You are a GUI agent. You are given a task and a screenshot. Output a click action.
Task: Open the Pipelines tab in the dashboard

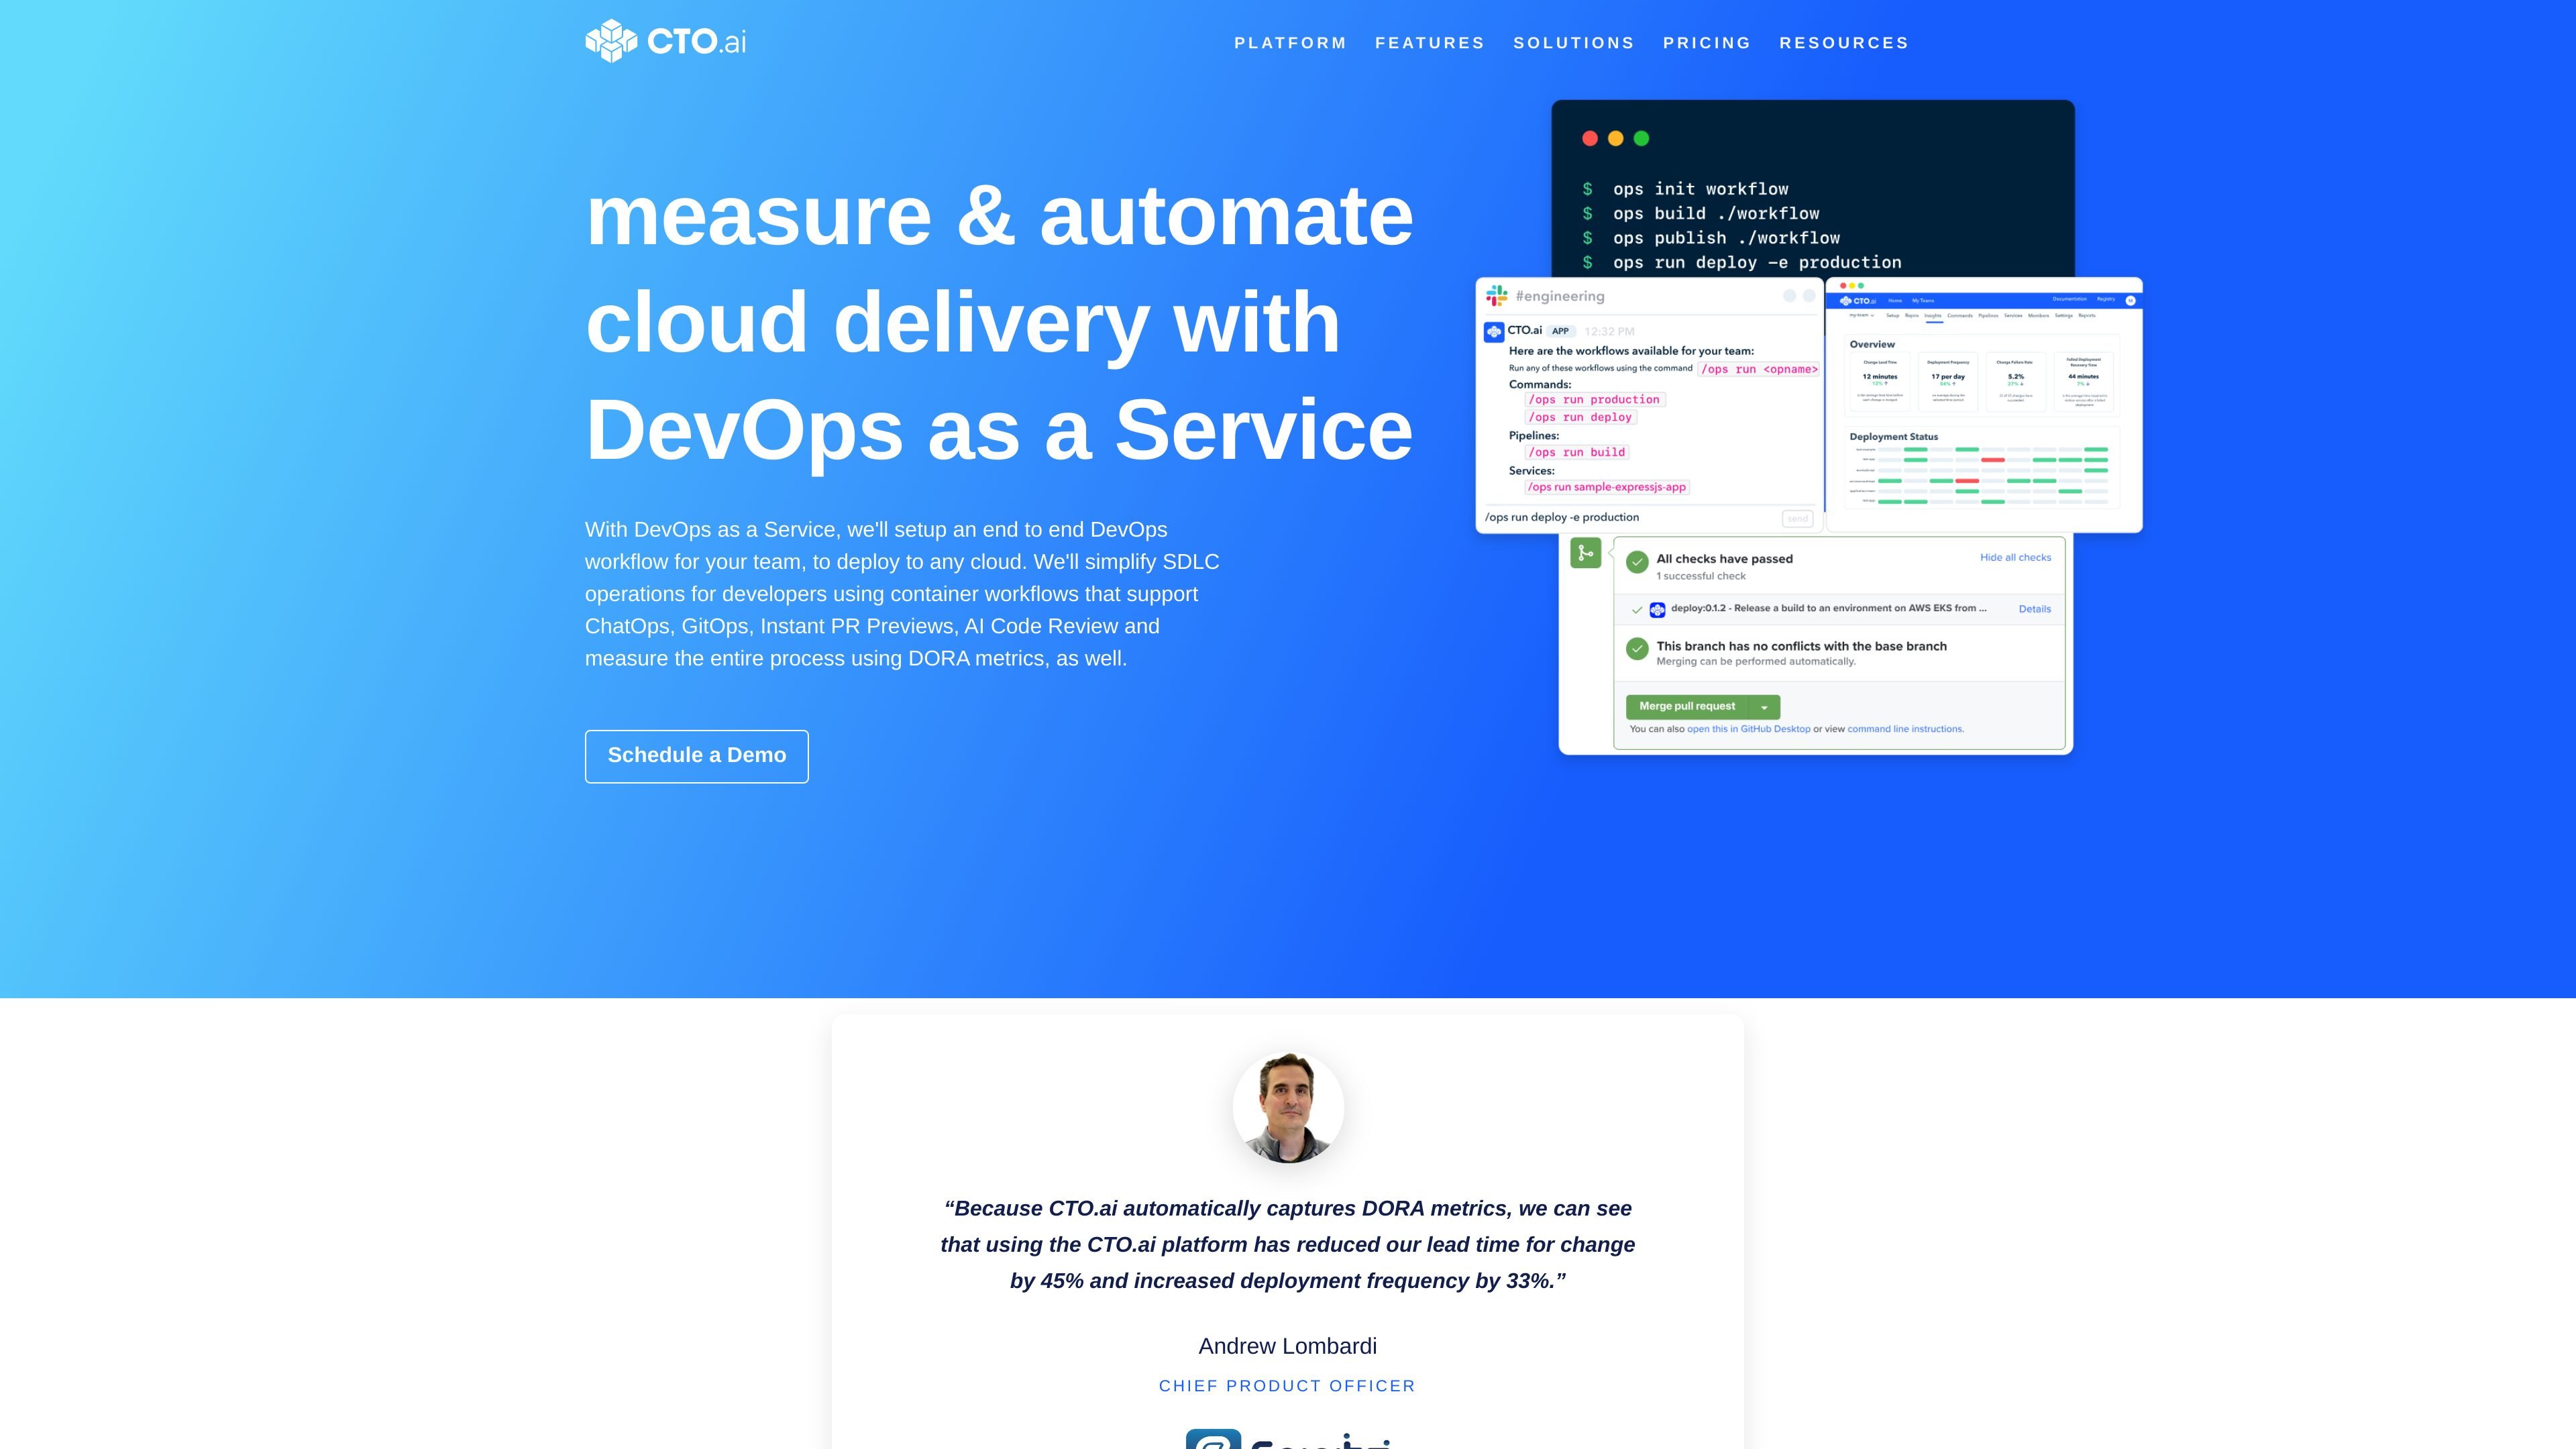[1988, 316]
